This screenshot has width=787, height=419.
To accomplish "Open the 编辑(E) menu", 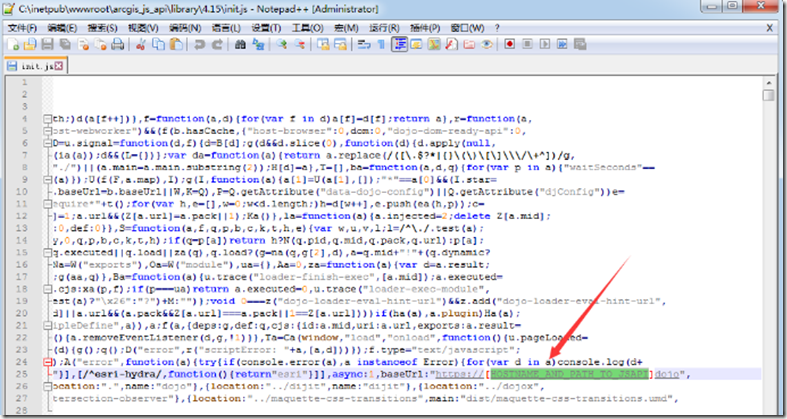I will coord(62,28).
